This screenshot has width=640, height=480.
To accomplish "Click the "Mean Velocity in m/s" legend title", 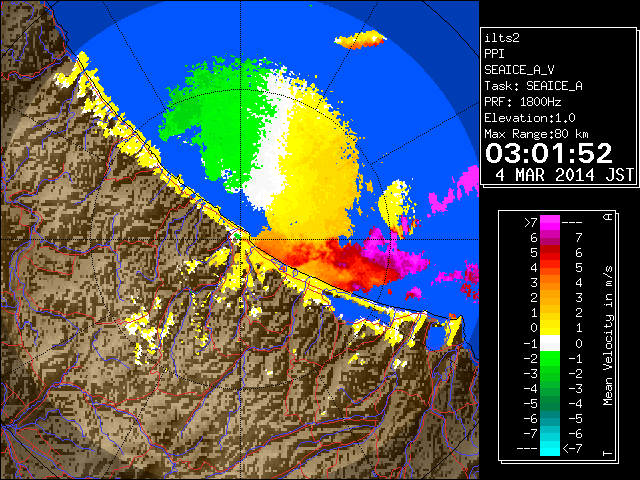I will 608,336.
